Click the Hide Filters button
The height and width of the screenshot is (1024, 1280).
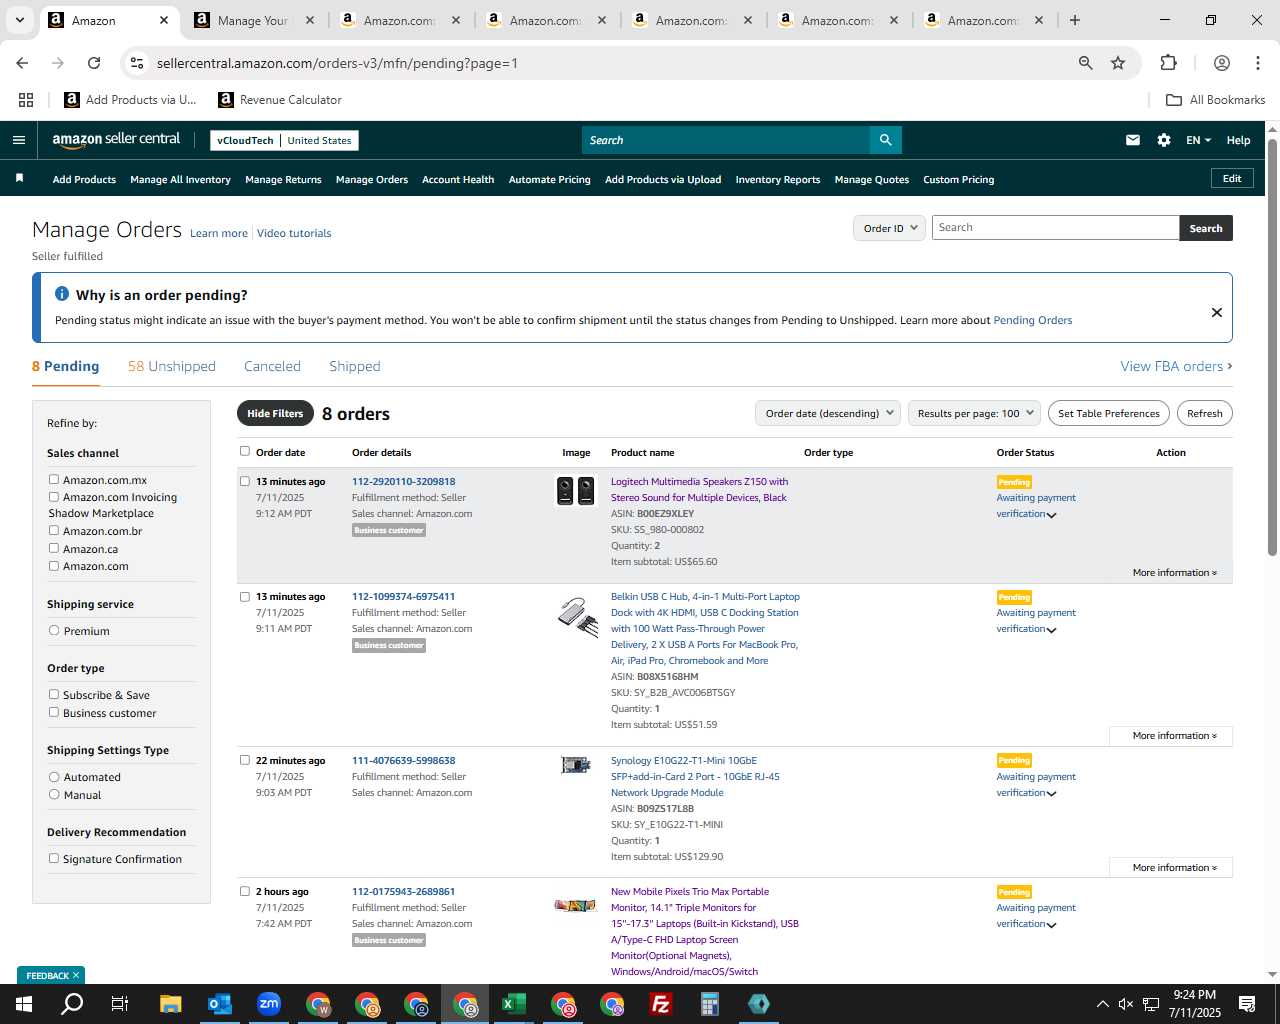pyautogui.click(x=275, y=413)
